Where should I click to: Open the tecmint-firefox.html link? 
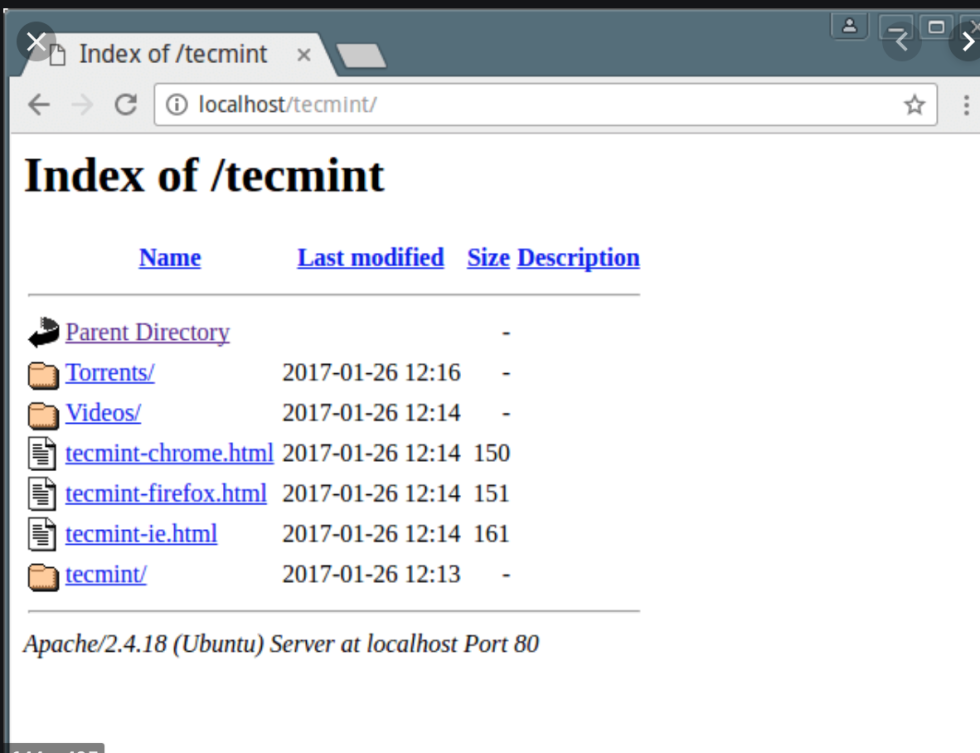pos(166,494)
